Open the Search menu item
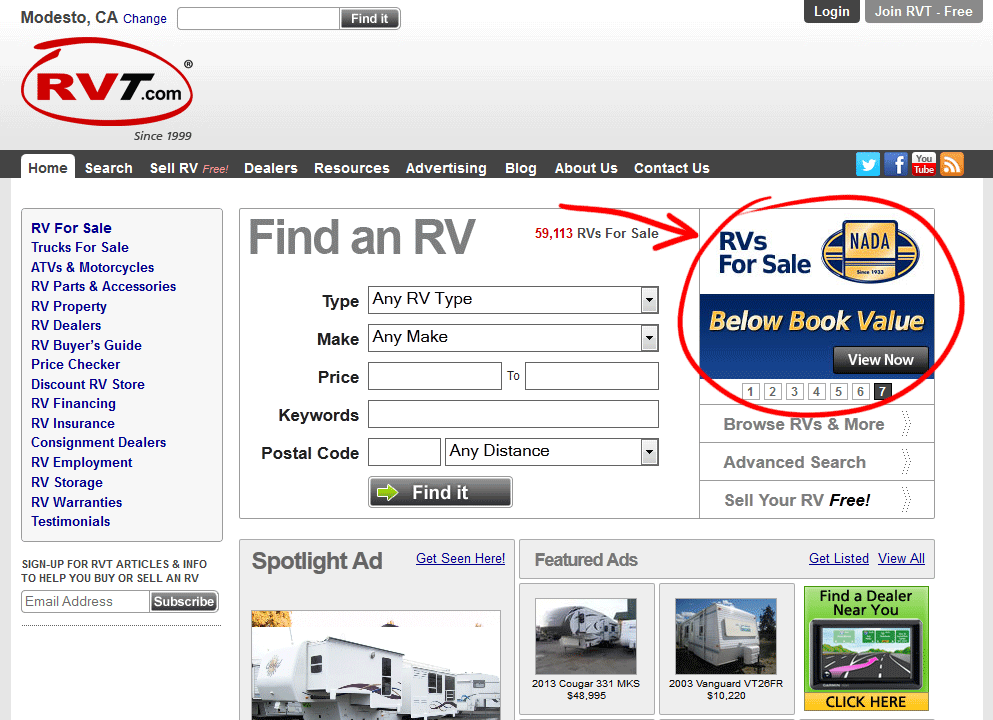993x720 pixels. pyautogui.click(x=108, y=168)
